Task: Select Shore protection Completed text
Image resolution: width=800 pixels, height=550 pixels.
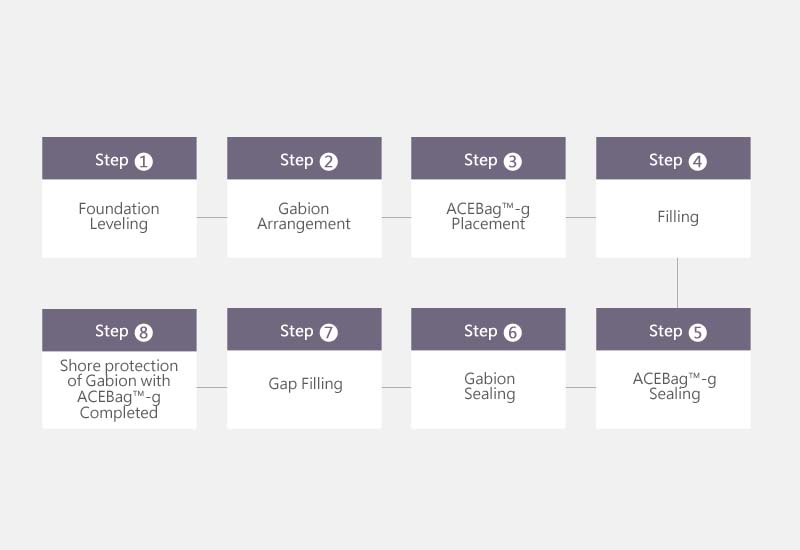Action: (119, 389)
